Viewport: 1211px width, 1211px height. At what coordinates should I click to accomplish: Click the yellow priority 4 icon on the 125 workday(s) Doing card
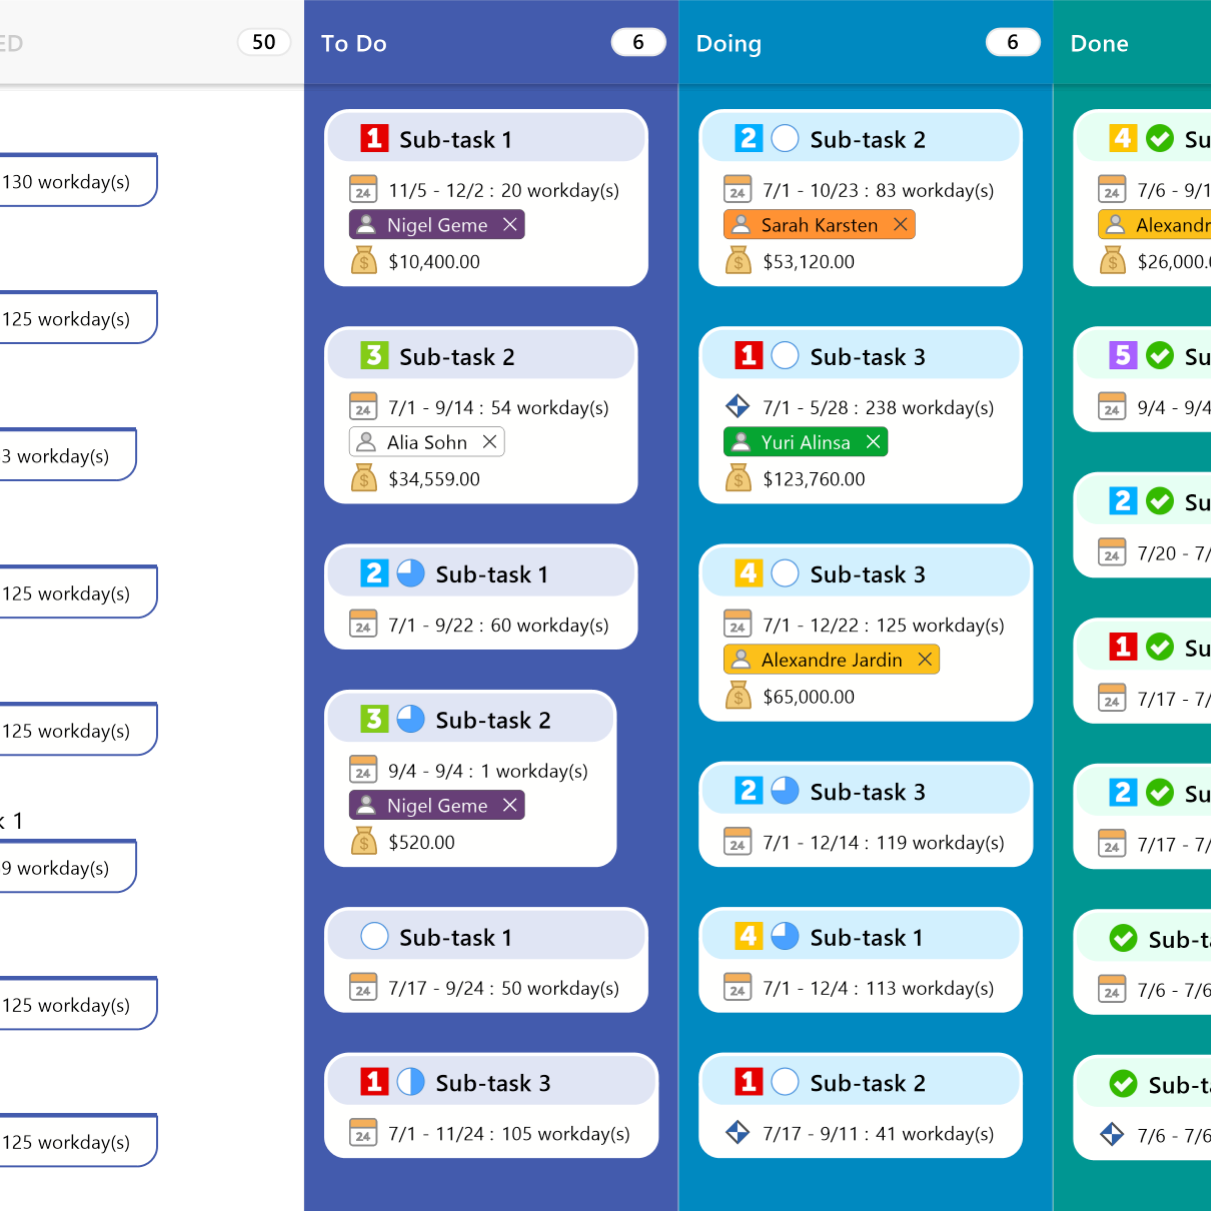[x=748, y=573]
